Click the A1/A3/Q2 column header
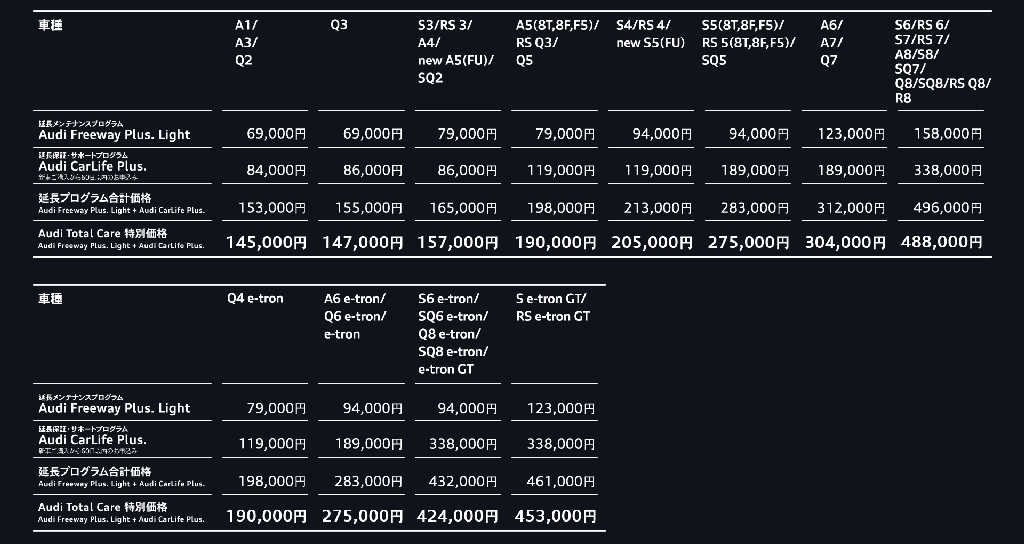Screen dimensions: 1024x544 pyautogui.click(x=244, y=42)
